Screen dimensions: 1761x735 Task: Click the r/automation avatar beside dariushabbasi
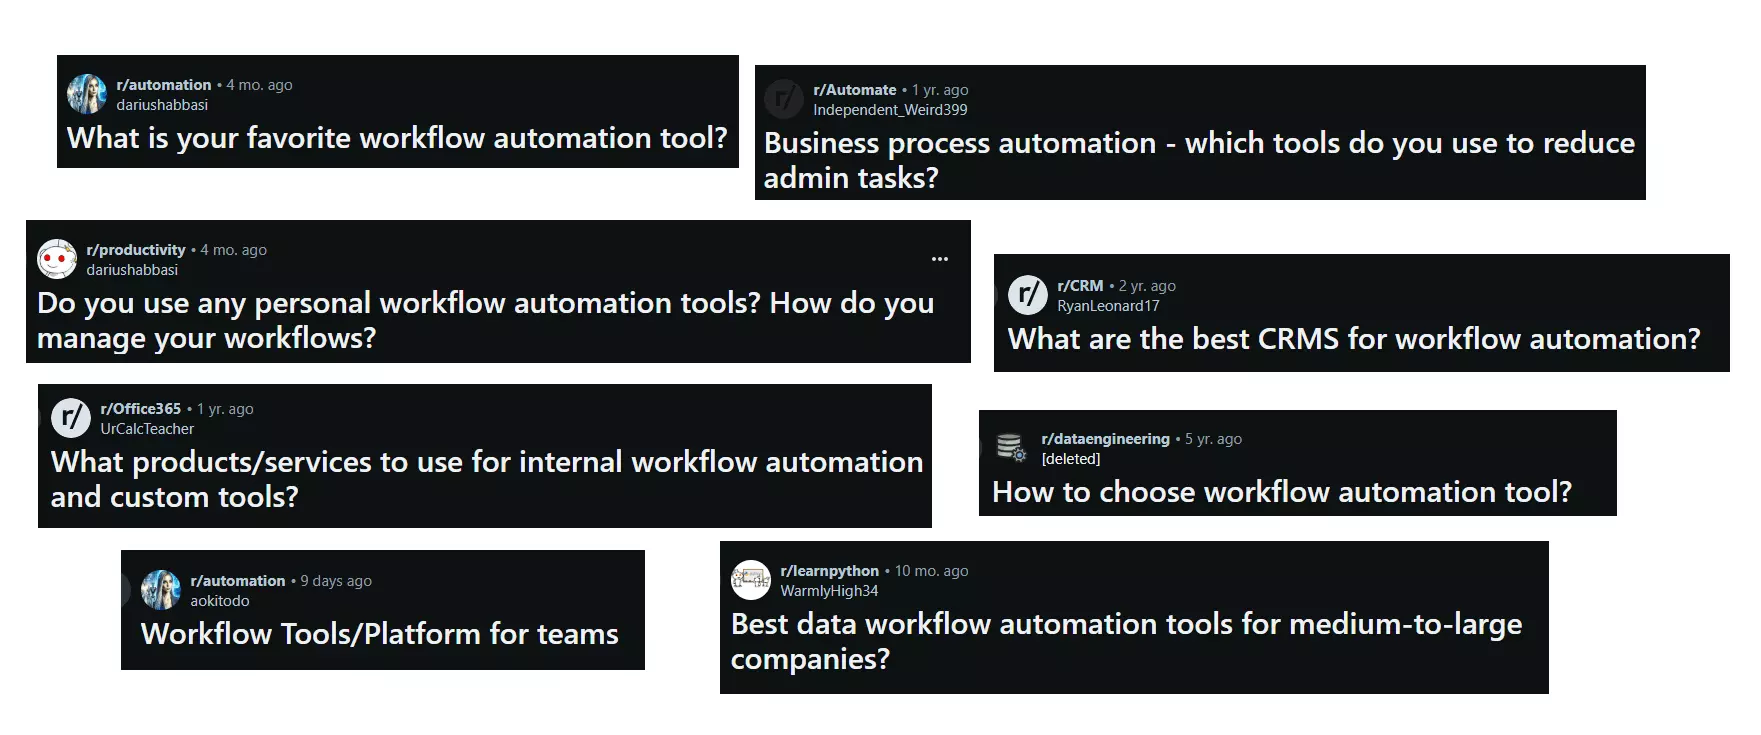(x=87, y=94)
